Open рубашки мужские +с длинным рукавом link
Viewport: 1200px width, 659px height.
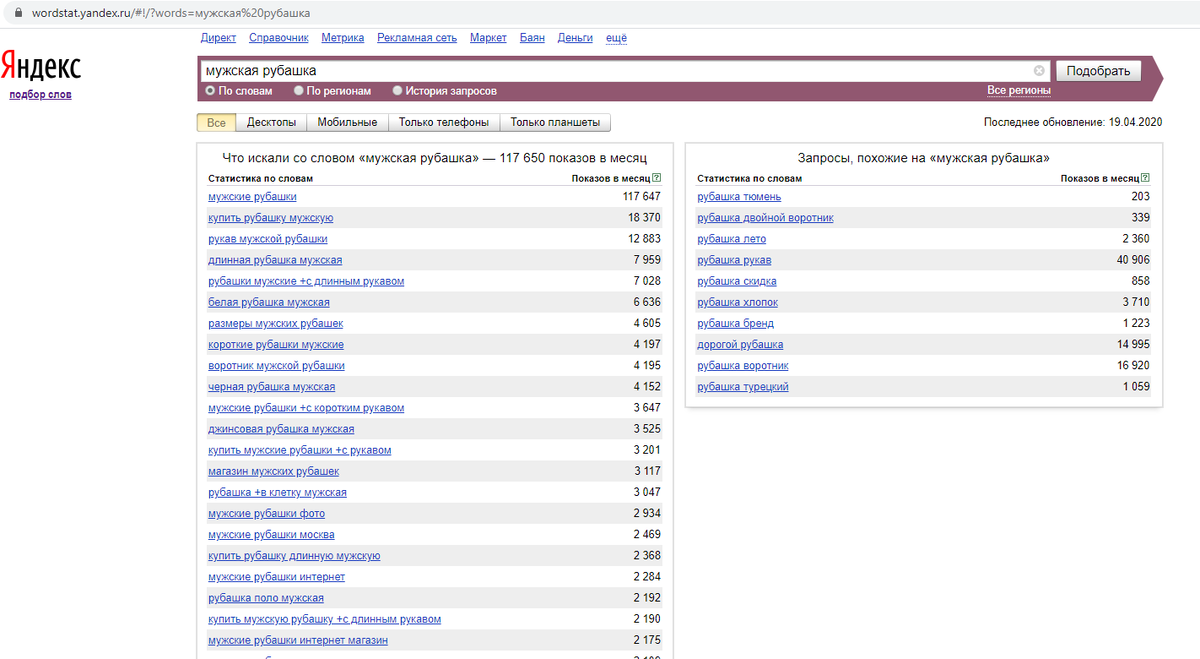coord(306,281)
